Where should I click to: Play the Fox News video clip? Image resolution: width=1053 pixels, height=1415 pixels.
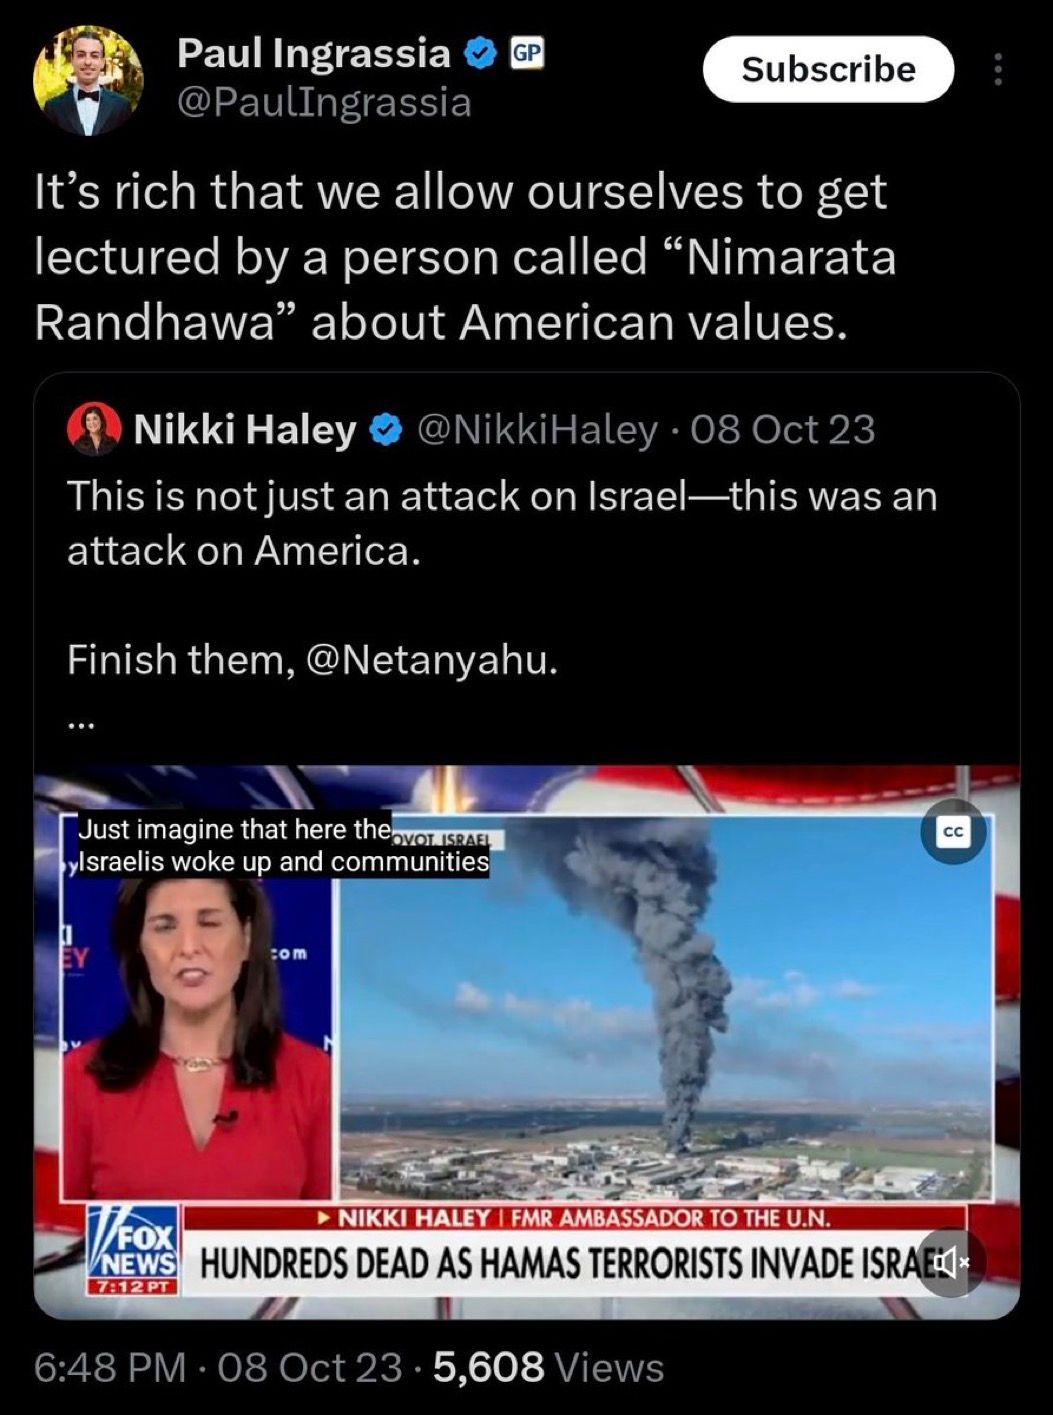(x=527, y=1042)
